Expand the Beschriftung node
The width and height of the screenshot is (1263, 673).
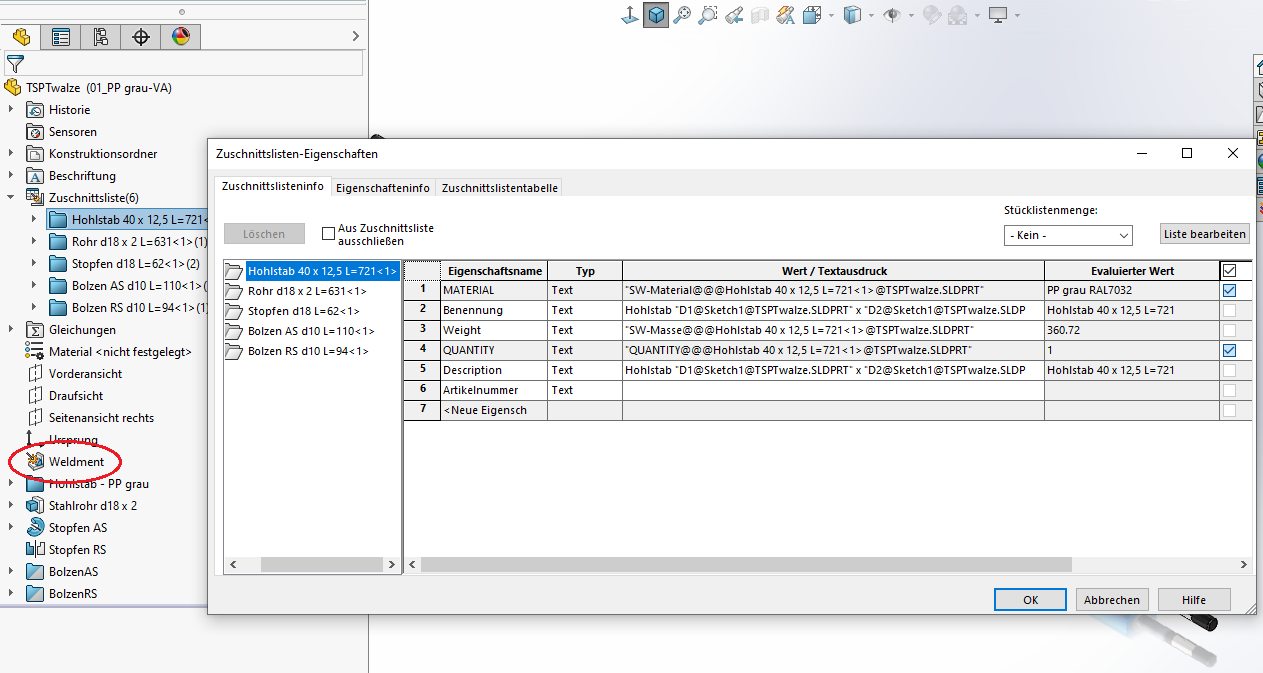point(11,176)
